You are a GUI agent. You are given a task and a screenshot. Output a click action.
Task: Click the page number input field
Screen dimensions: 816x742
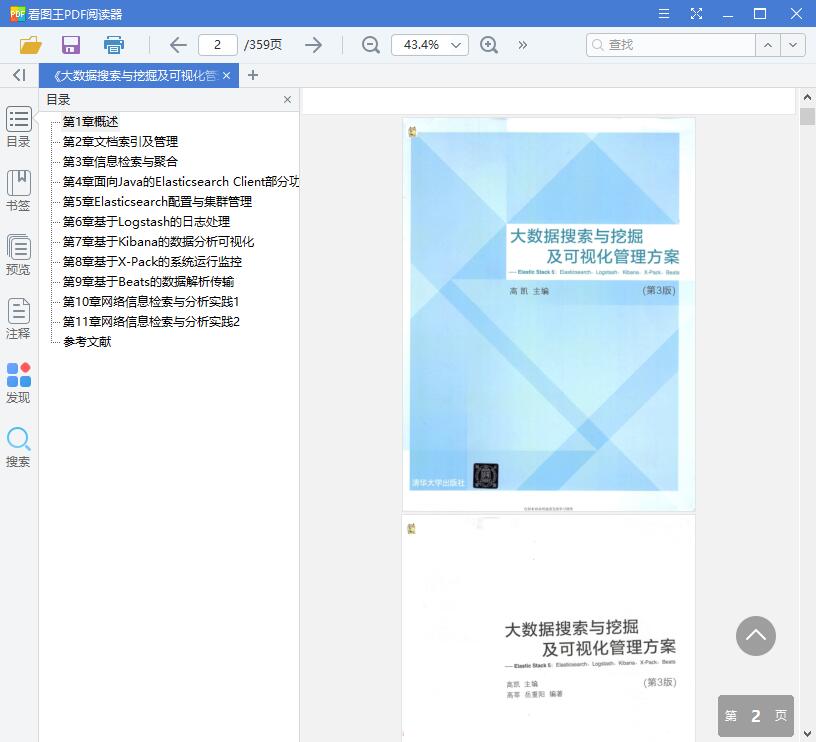218,45
